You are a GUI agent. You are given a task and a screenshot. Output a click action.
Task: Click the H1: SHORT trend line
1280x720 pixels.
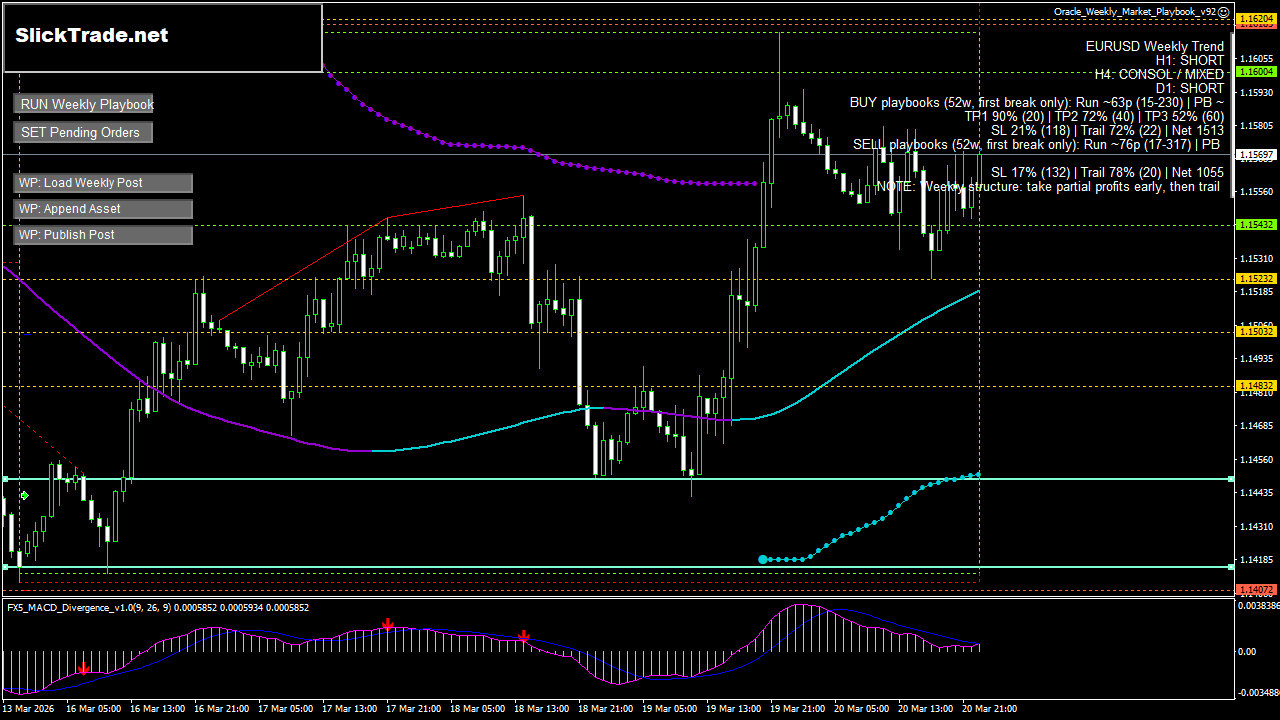(x=1189, y=61)
